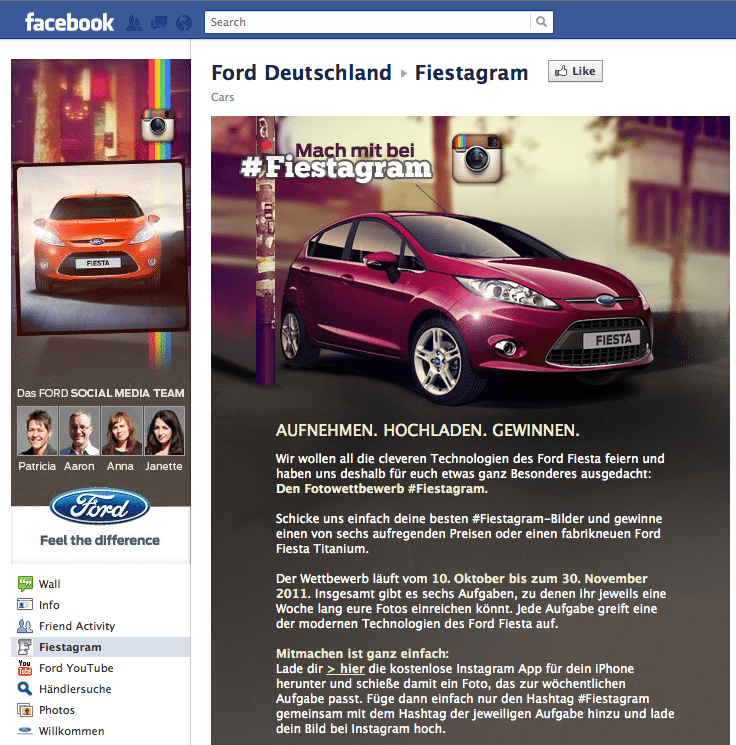Click the Info card icon

point(25,604)
